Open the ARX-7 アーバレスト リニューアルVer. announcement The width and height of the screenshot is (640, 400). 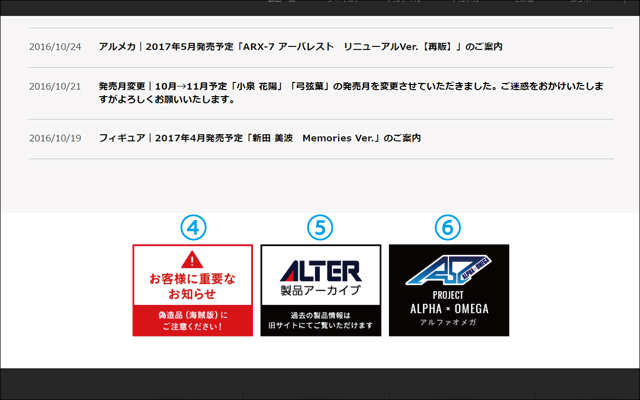pyautogui.click(x=300, y=47)
